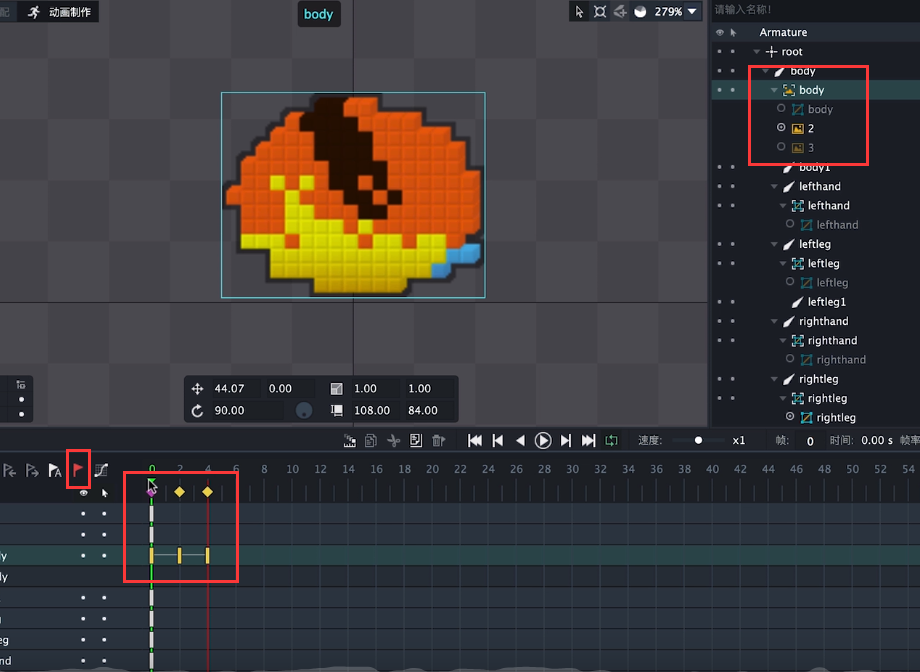920x672 pixels.
Task: Jump to the last frame
Action: [x=588, y=441]
